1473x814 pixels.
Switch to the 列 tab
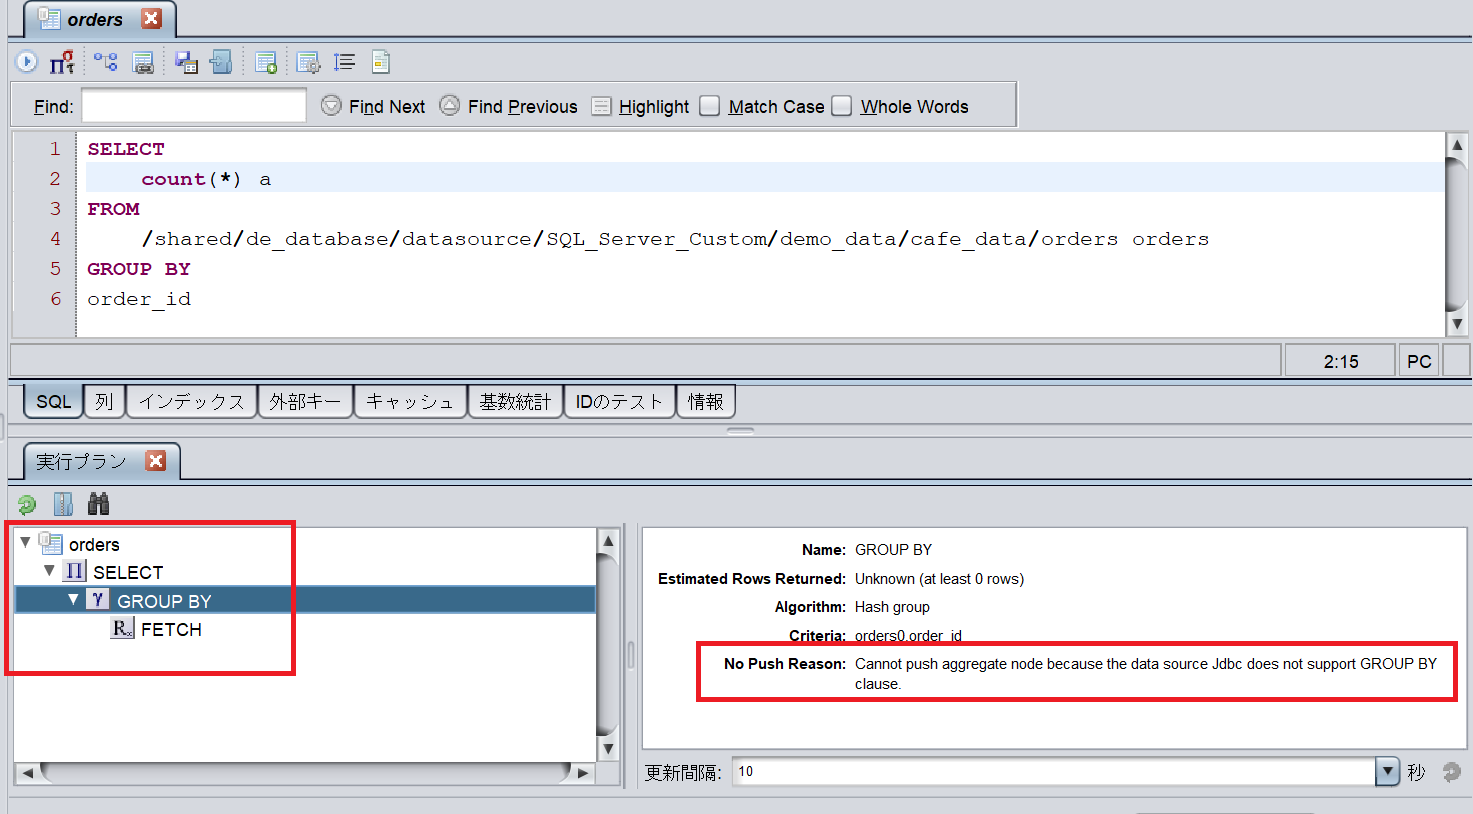click(x=104, y=401)
